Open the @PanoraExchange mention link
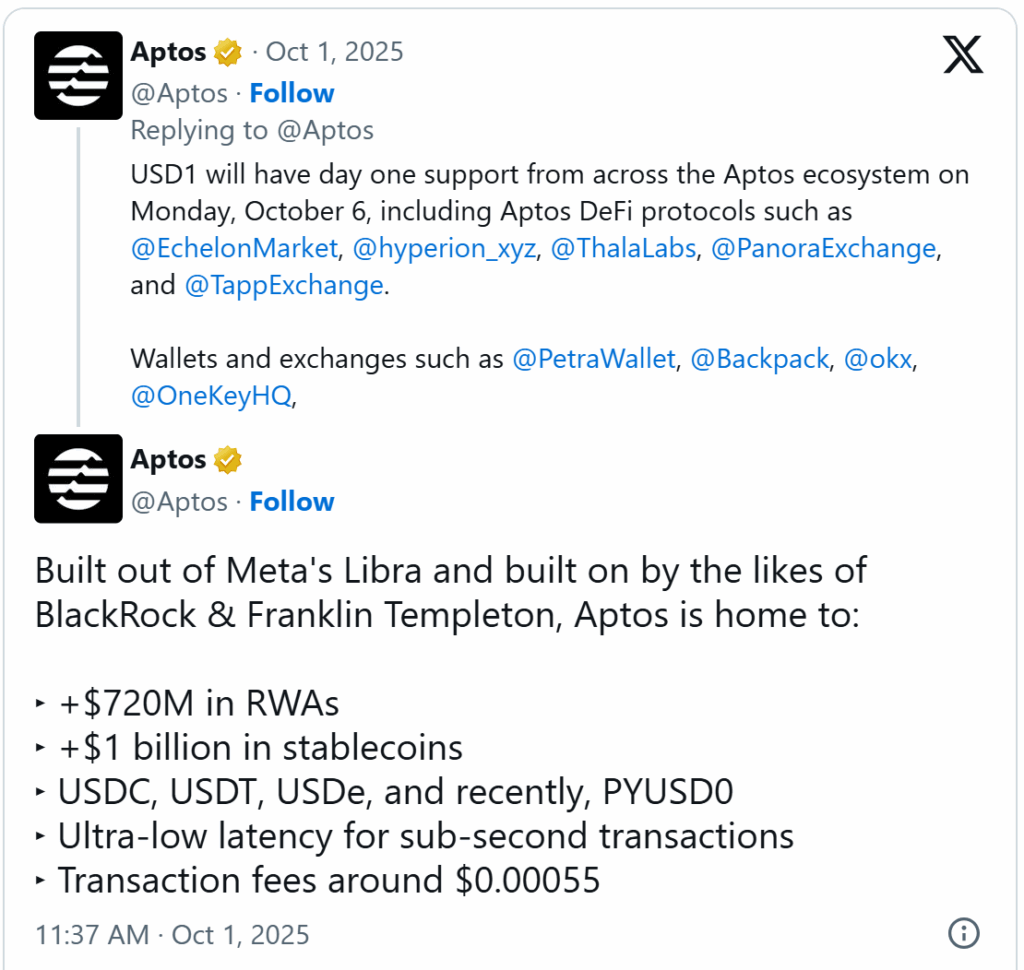Image resolution: width=1024 pixels, height=970 pixels. [x=823, y=248]
